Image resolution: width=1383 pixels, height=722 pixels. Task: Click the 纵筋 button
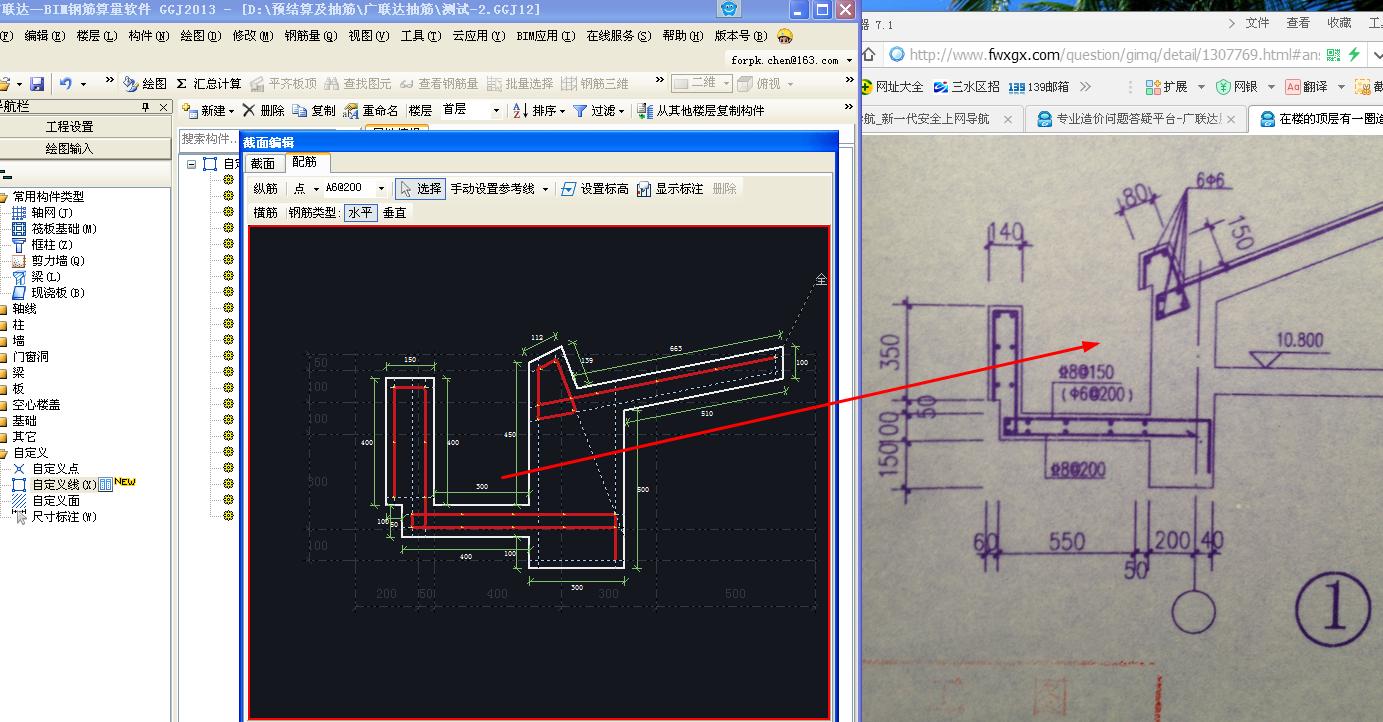point(266,188)
